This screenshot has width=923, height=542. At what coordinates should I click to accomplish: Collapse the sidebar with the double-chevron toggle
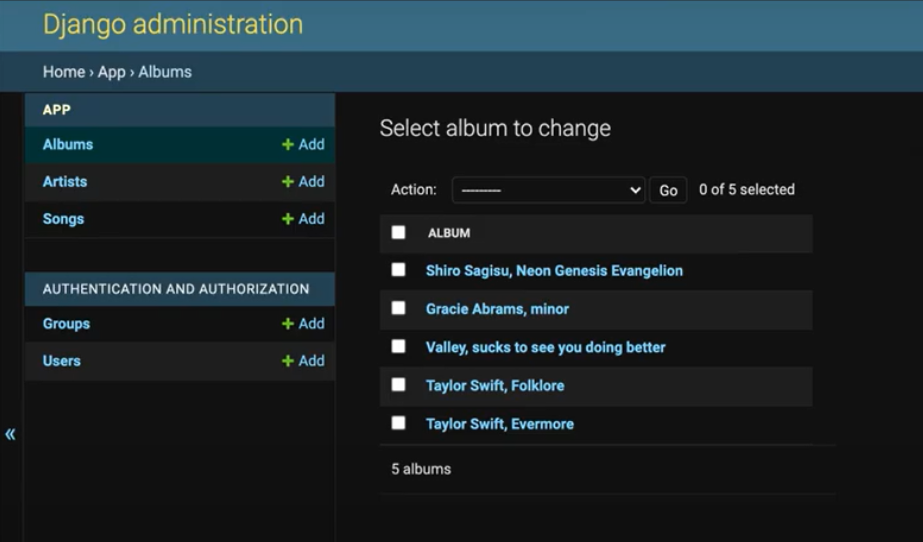(10, 434)
